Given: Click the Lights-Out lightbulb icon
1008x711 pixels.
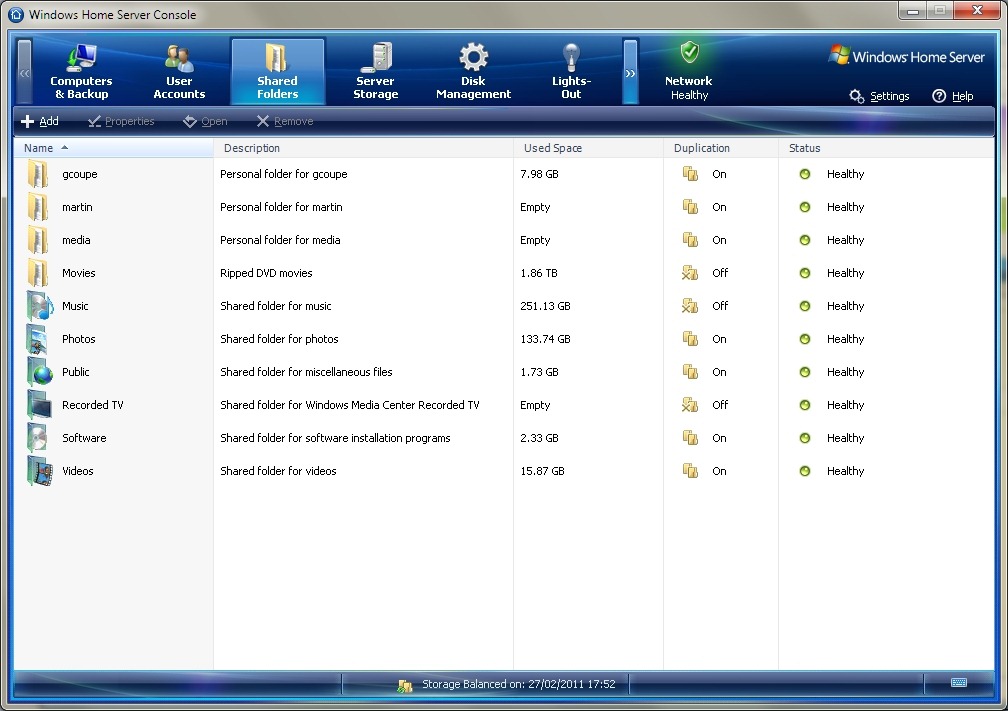Looking at the screenshot, I should pos(571,57).
